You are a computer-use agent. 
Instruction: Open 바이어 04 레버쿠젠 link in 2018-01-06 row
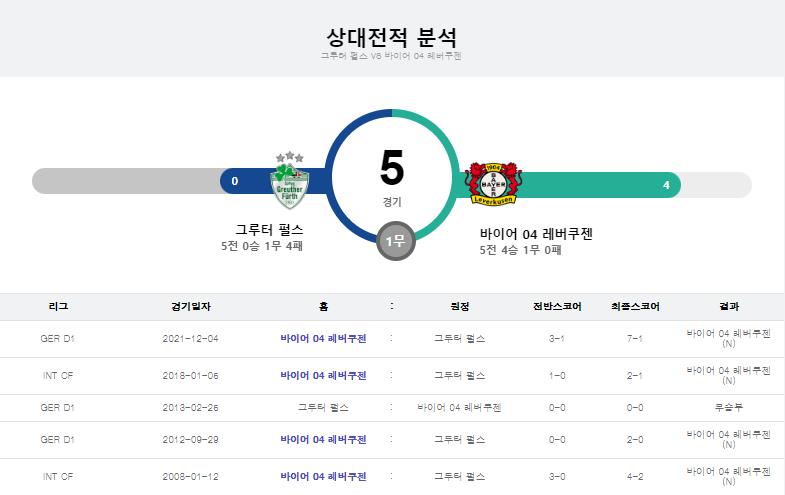[323, 376]
